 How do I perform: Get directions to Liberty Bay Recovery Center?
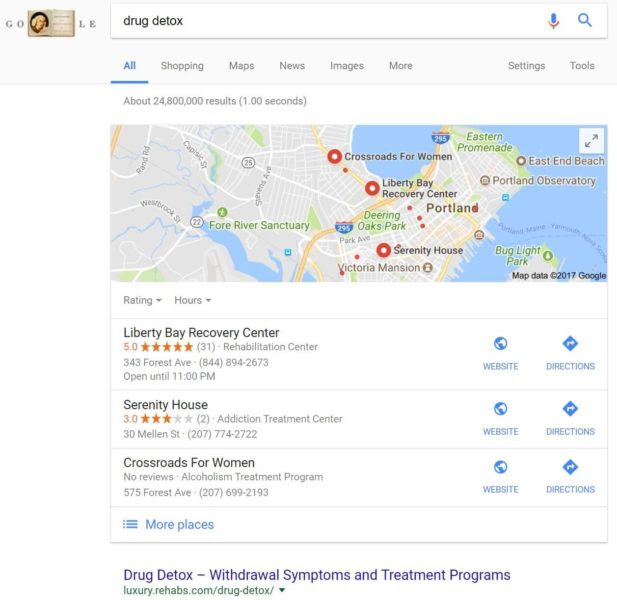[x=570, y=343]
